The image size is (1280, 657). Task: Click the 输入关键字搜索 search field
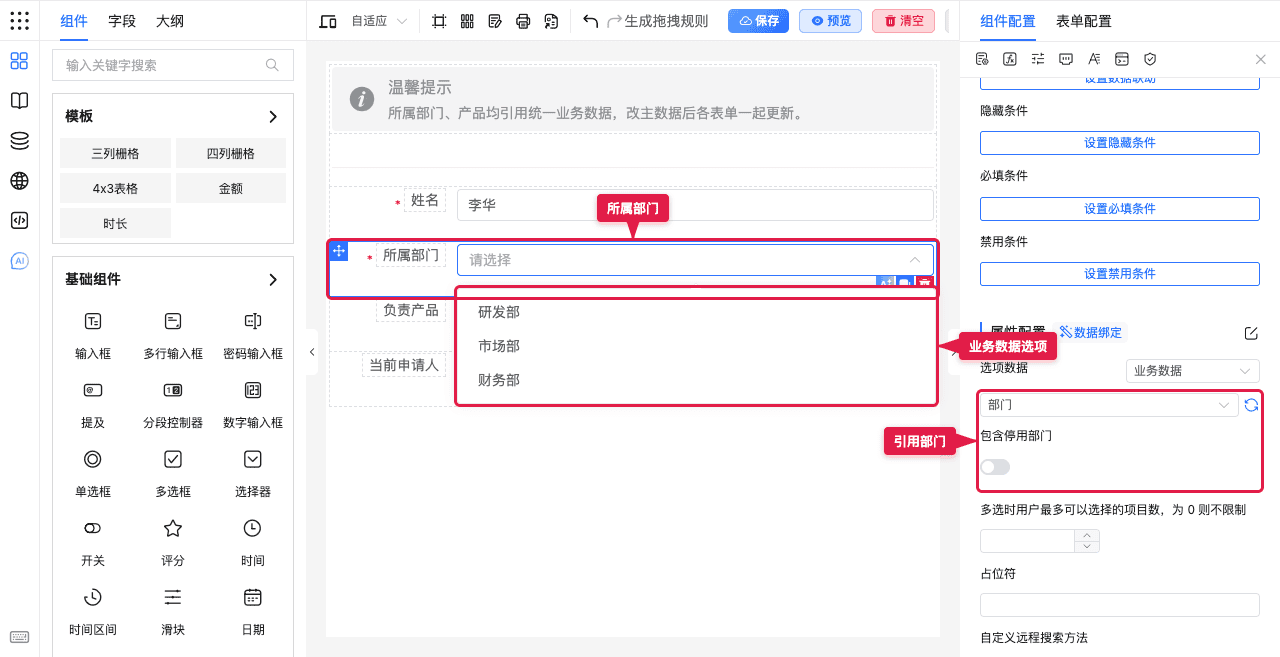point(173,65)
